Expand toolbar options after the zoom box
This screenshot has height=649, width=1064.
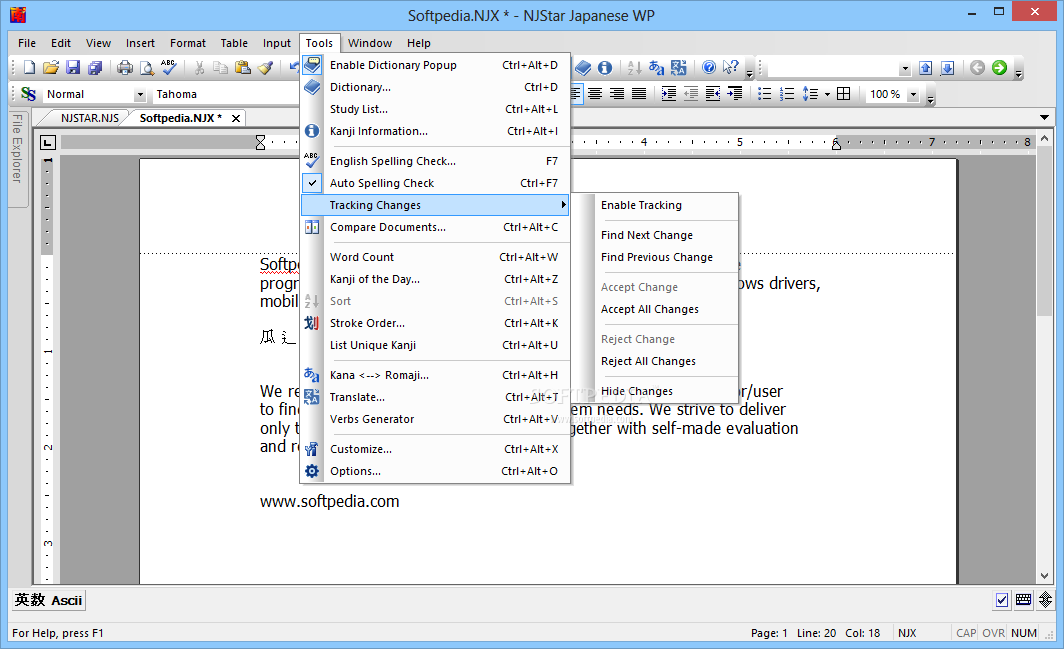[930, 96]
